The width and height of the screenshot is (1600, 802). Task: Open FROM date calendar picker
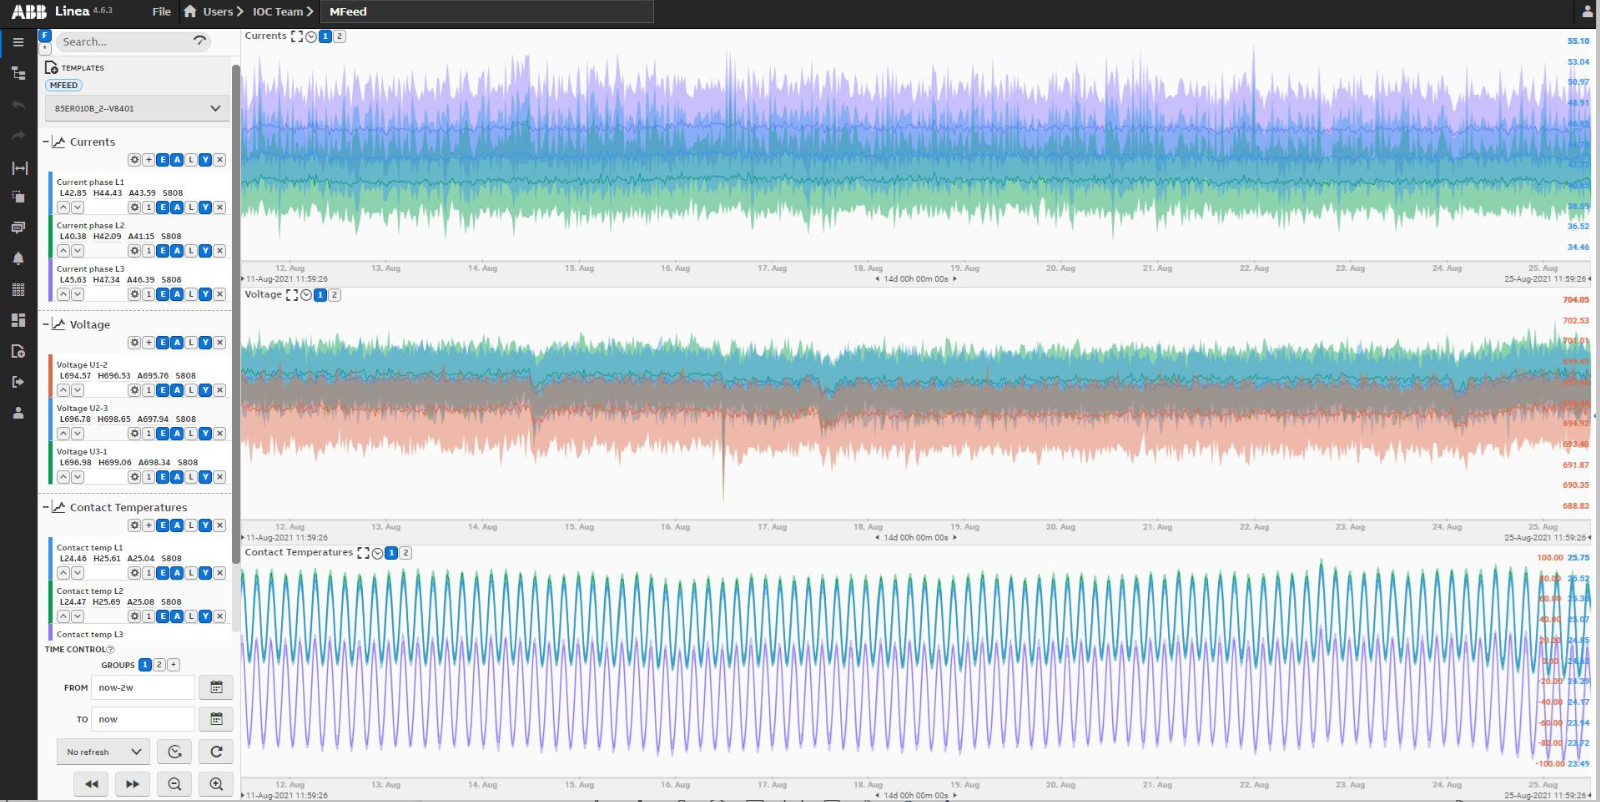(x=216, y=687)
